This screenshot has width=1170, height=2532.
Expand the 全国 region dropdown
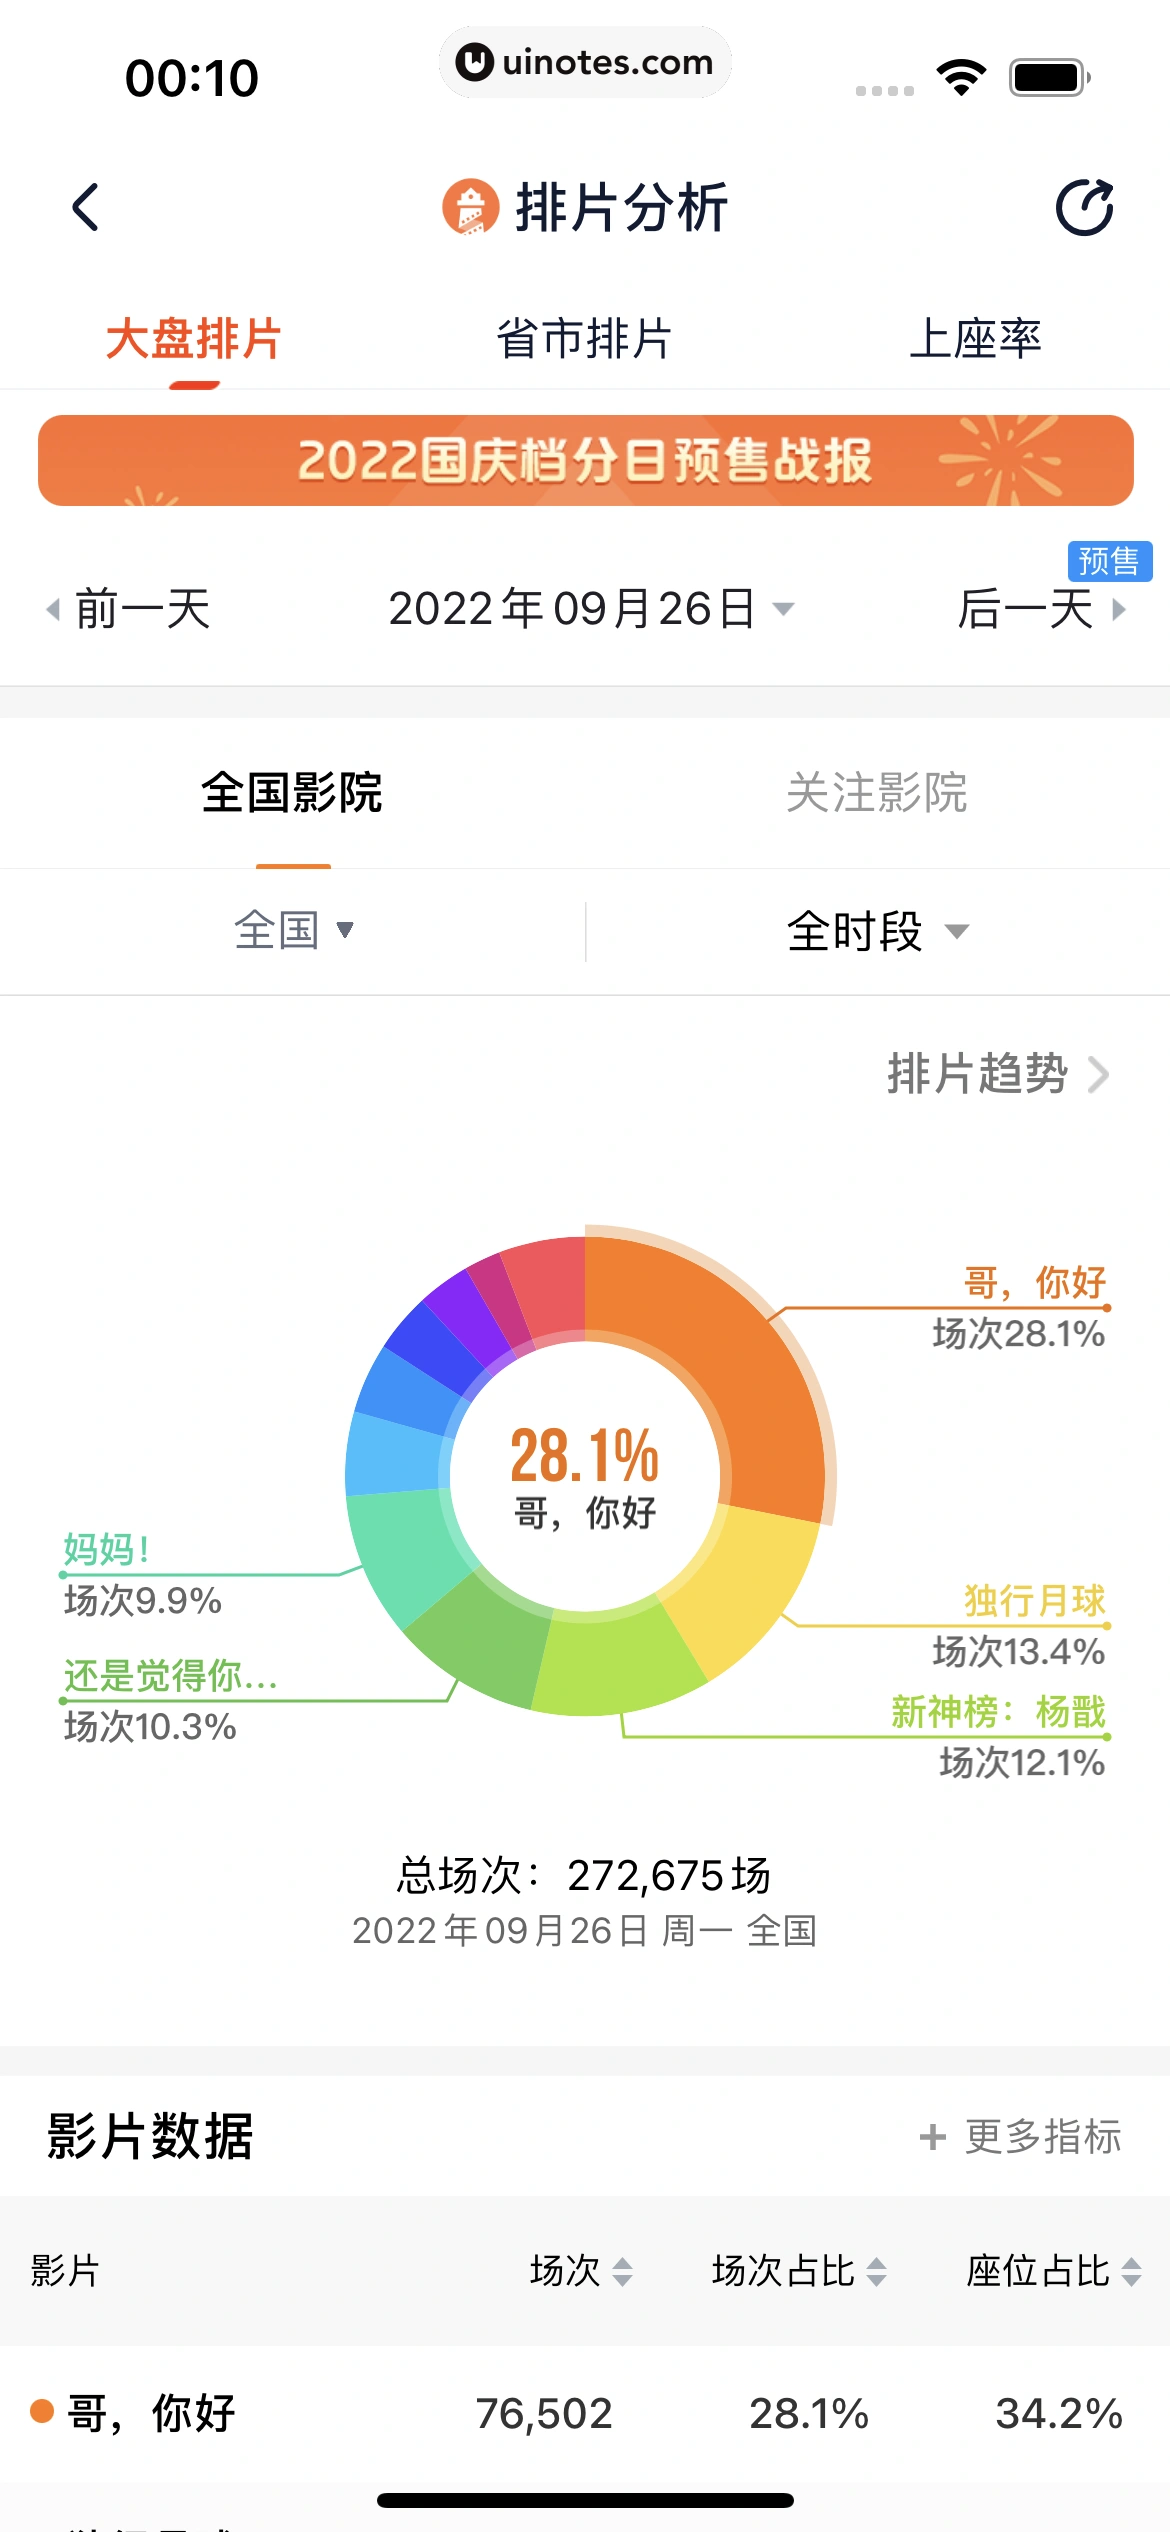293,930
